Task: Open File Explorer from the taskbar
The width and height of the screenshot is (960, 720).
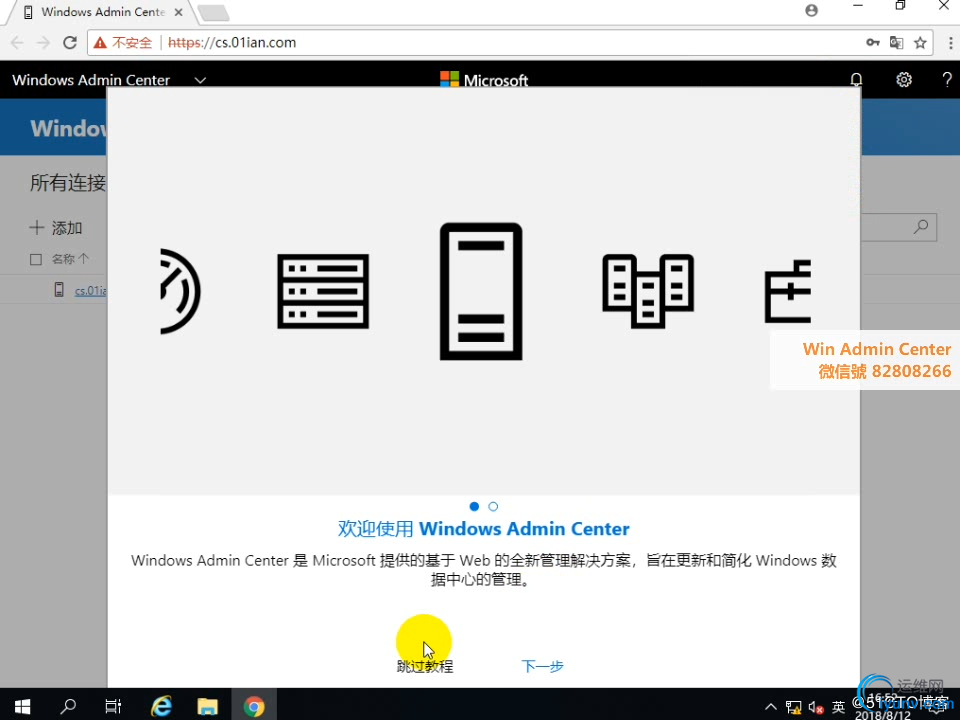Action: pyautogui.click(x=208, y=706)
